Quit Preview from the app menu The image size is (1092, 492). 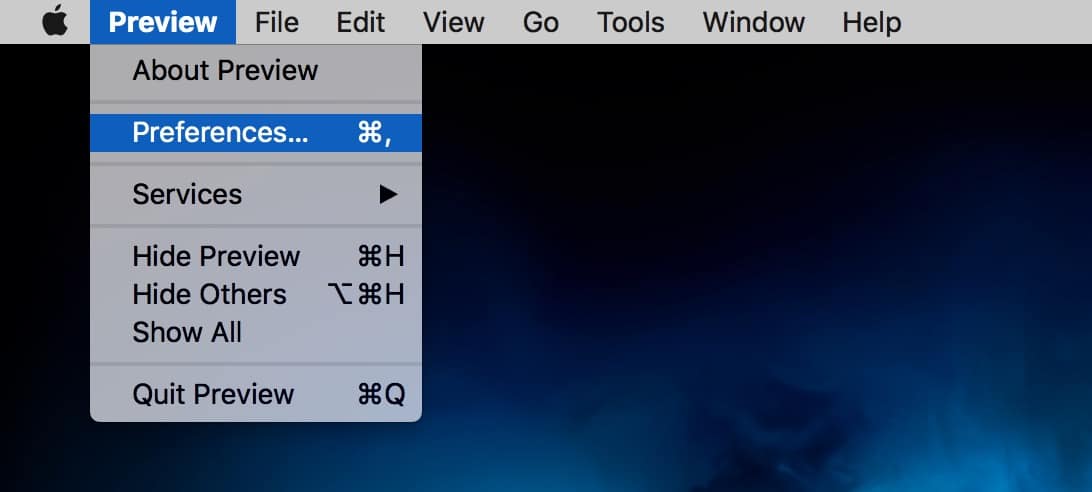tap(213, 394)
